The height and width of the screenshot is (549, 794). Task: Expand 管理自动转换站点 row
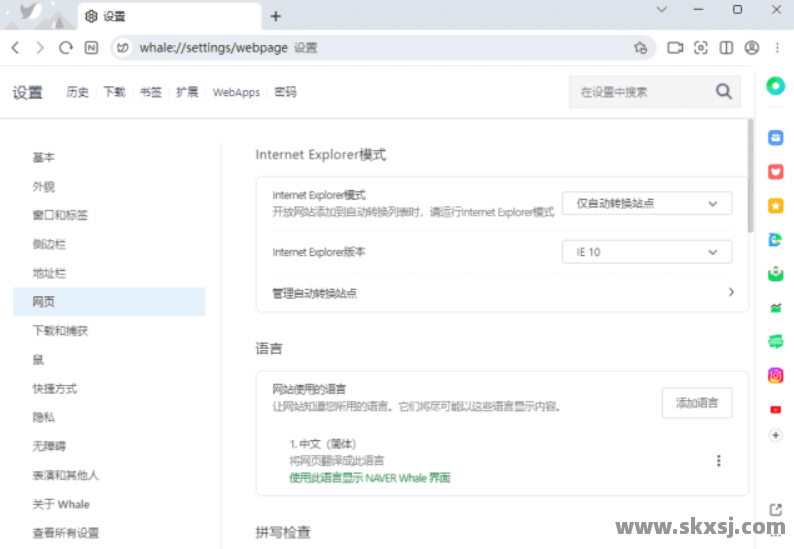(x=731, y=293)
